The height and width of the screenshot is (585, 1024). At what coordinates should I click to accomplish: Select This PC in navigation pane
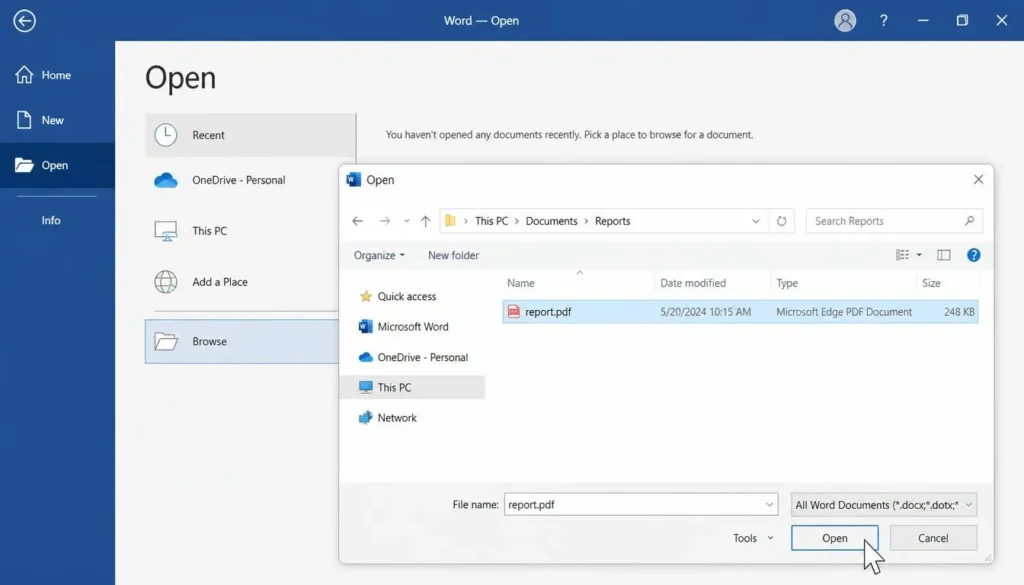pos(413,387)
